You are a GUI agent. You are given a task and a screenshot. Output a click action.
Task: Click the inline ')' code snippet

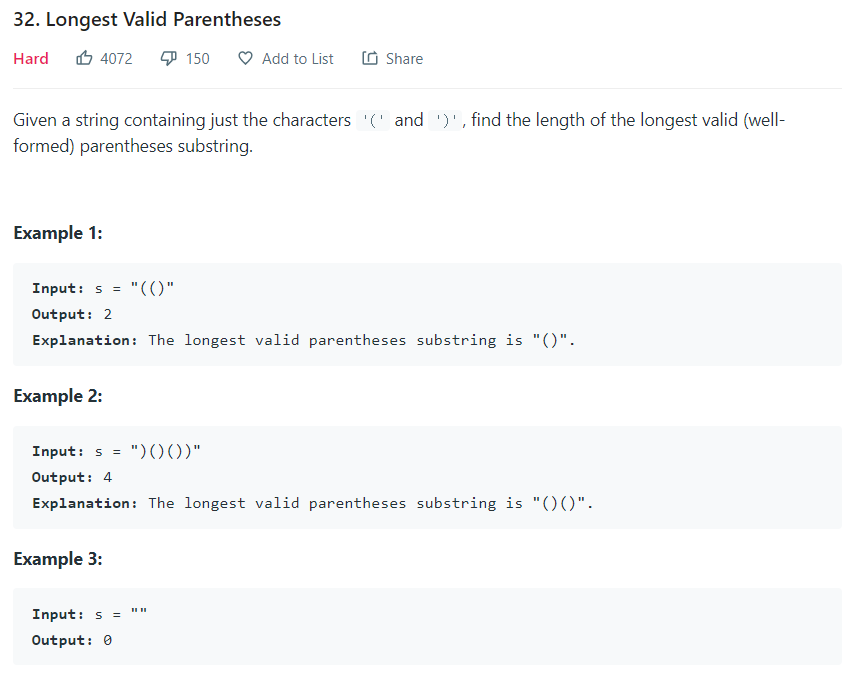(445, 120)
